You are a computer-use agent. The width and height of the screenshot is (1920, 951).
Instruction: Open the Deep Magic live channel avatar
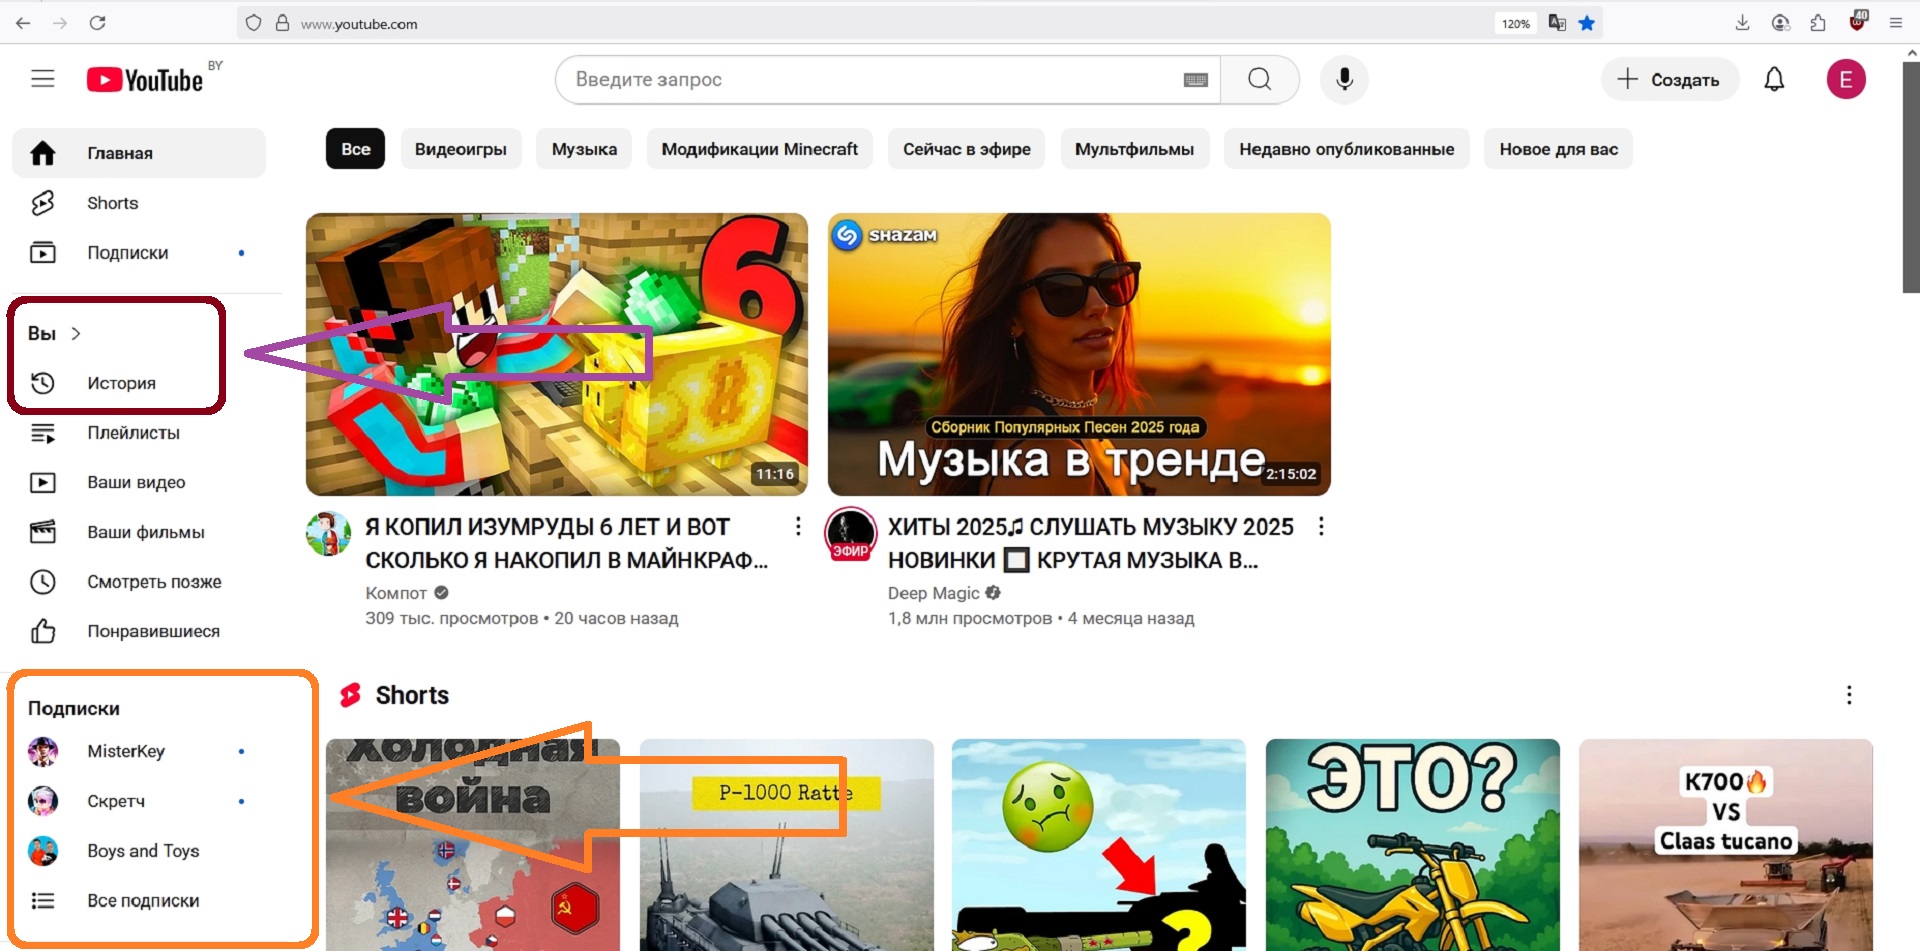point(851,534)
